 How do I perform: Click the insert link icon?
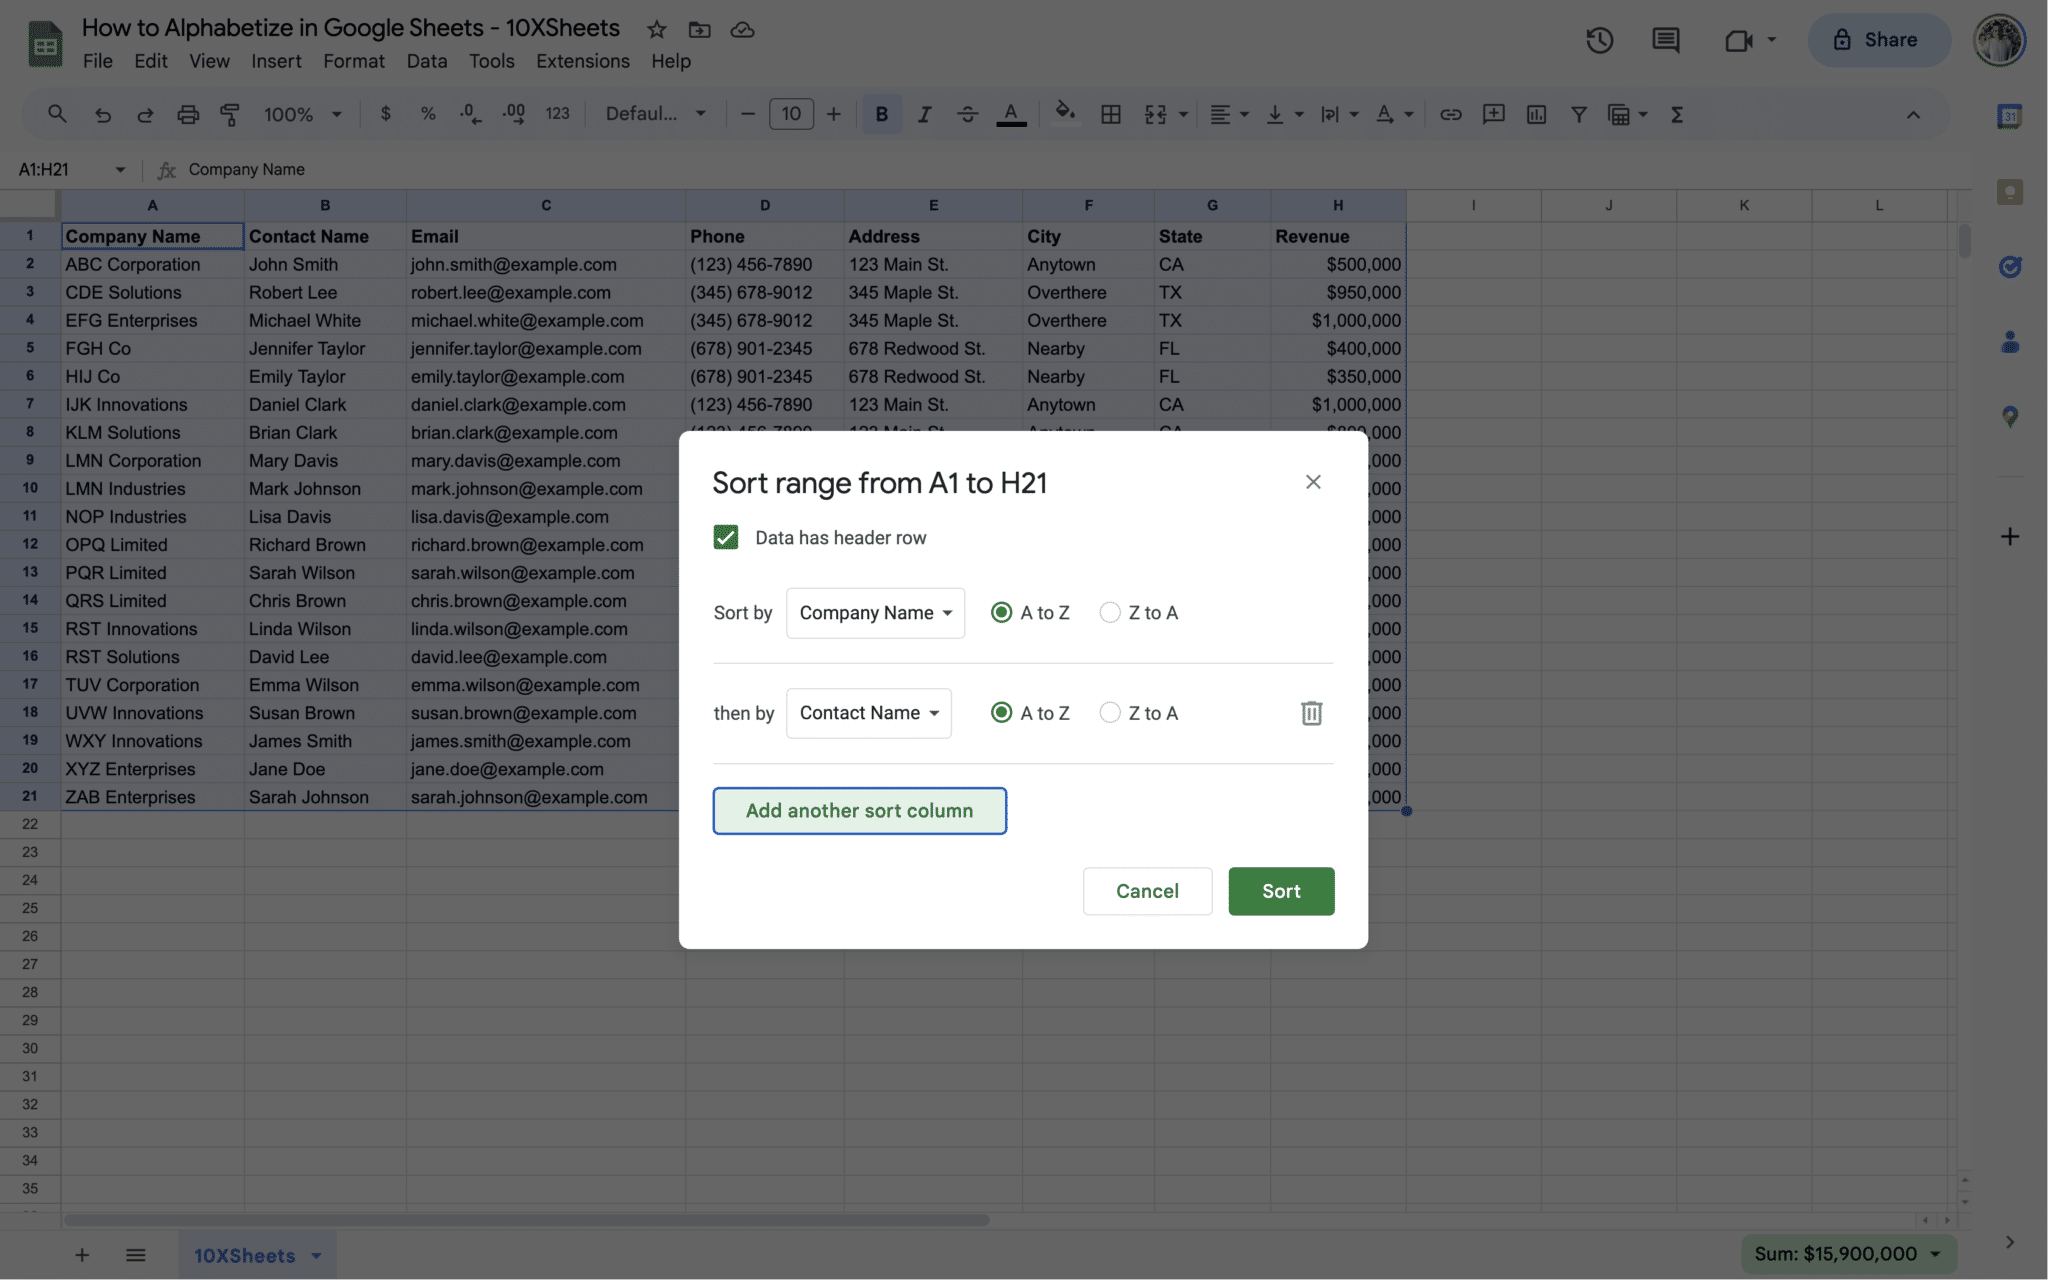coord(1450,114)
